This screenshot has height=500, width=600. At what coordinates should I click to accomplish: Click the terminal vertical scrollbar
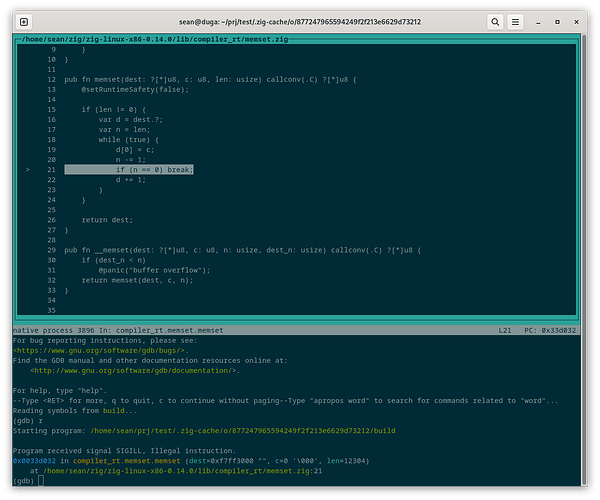(x=584, y=260)
